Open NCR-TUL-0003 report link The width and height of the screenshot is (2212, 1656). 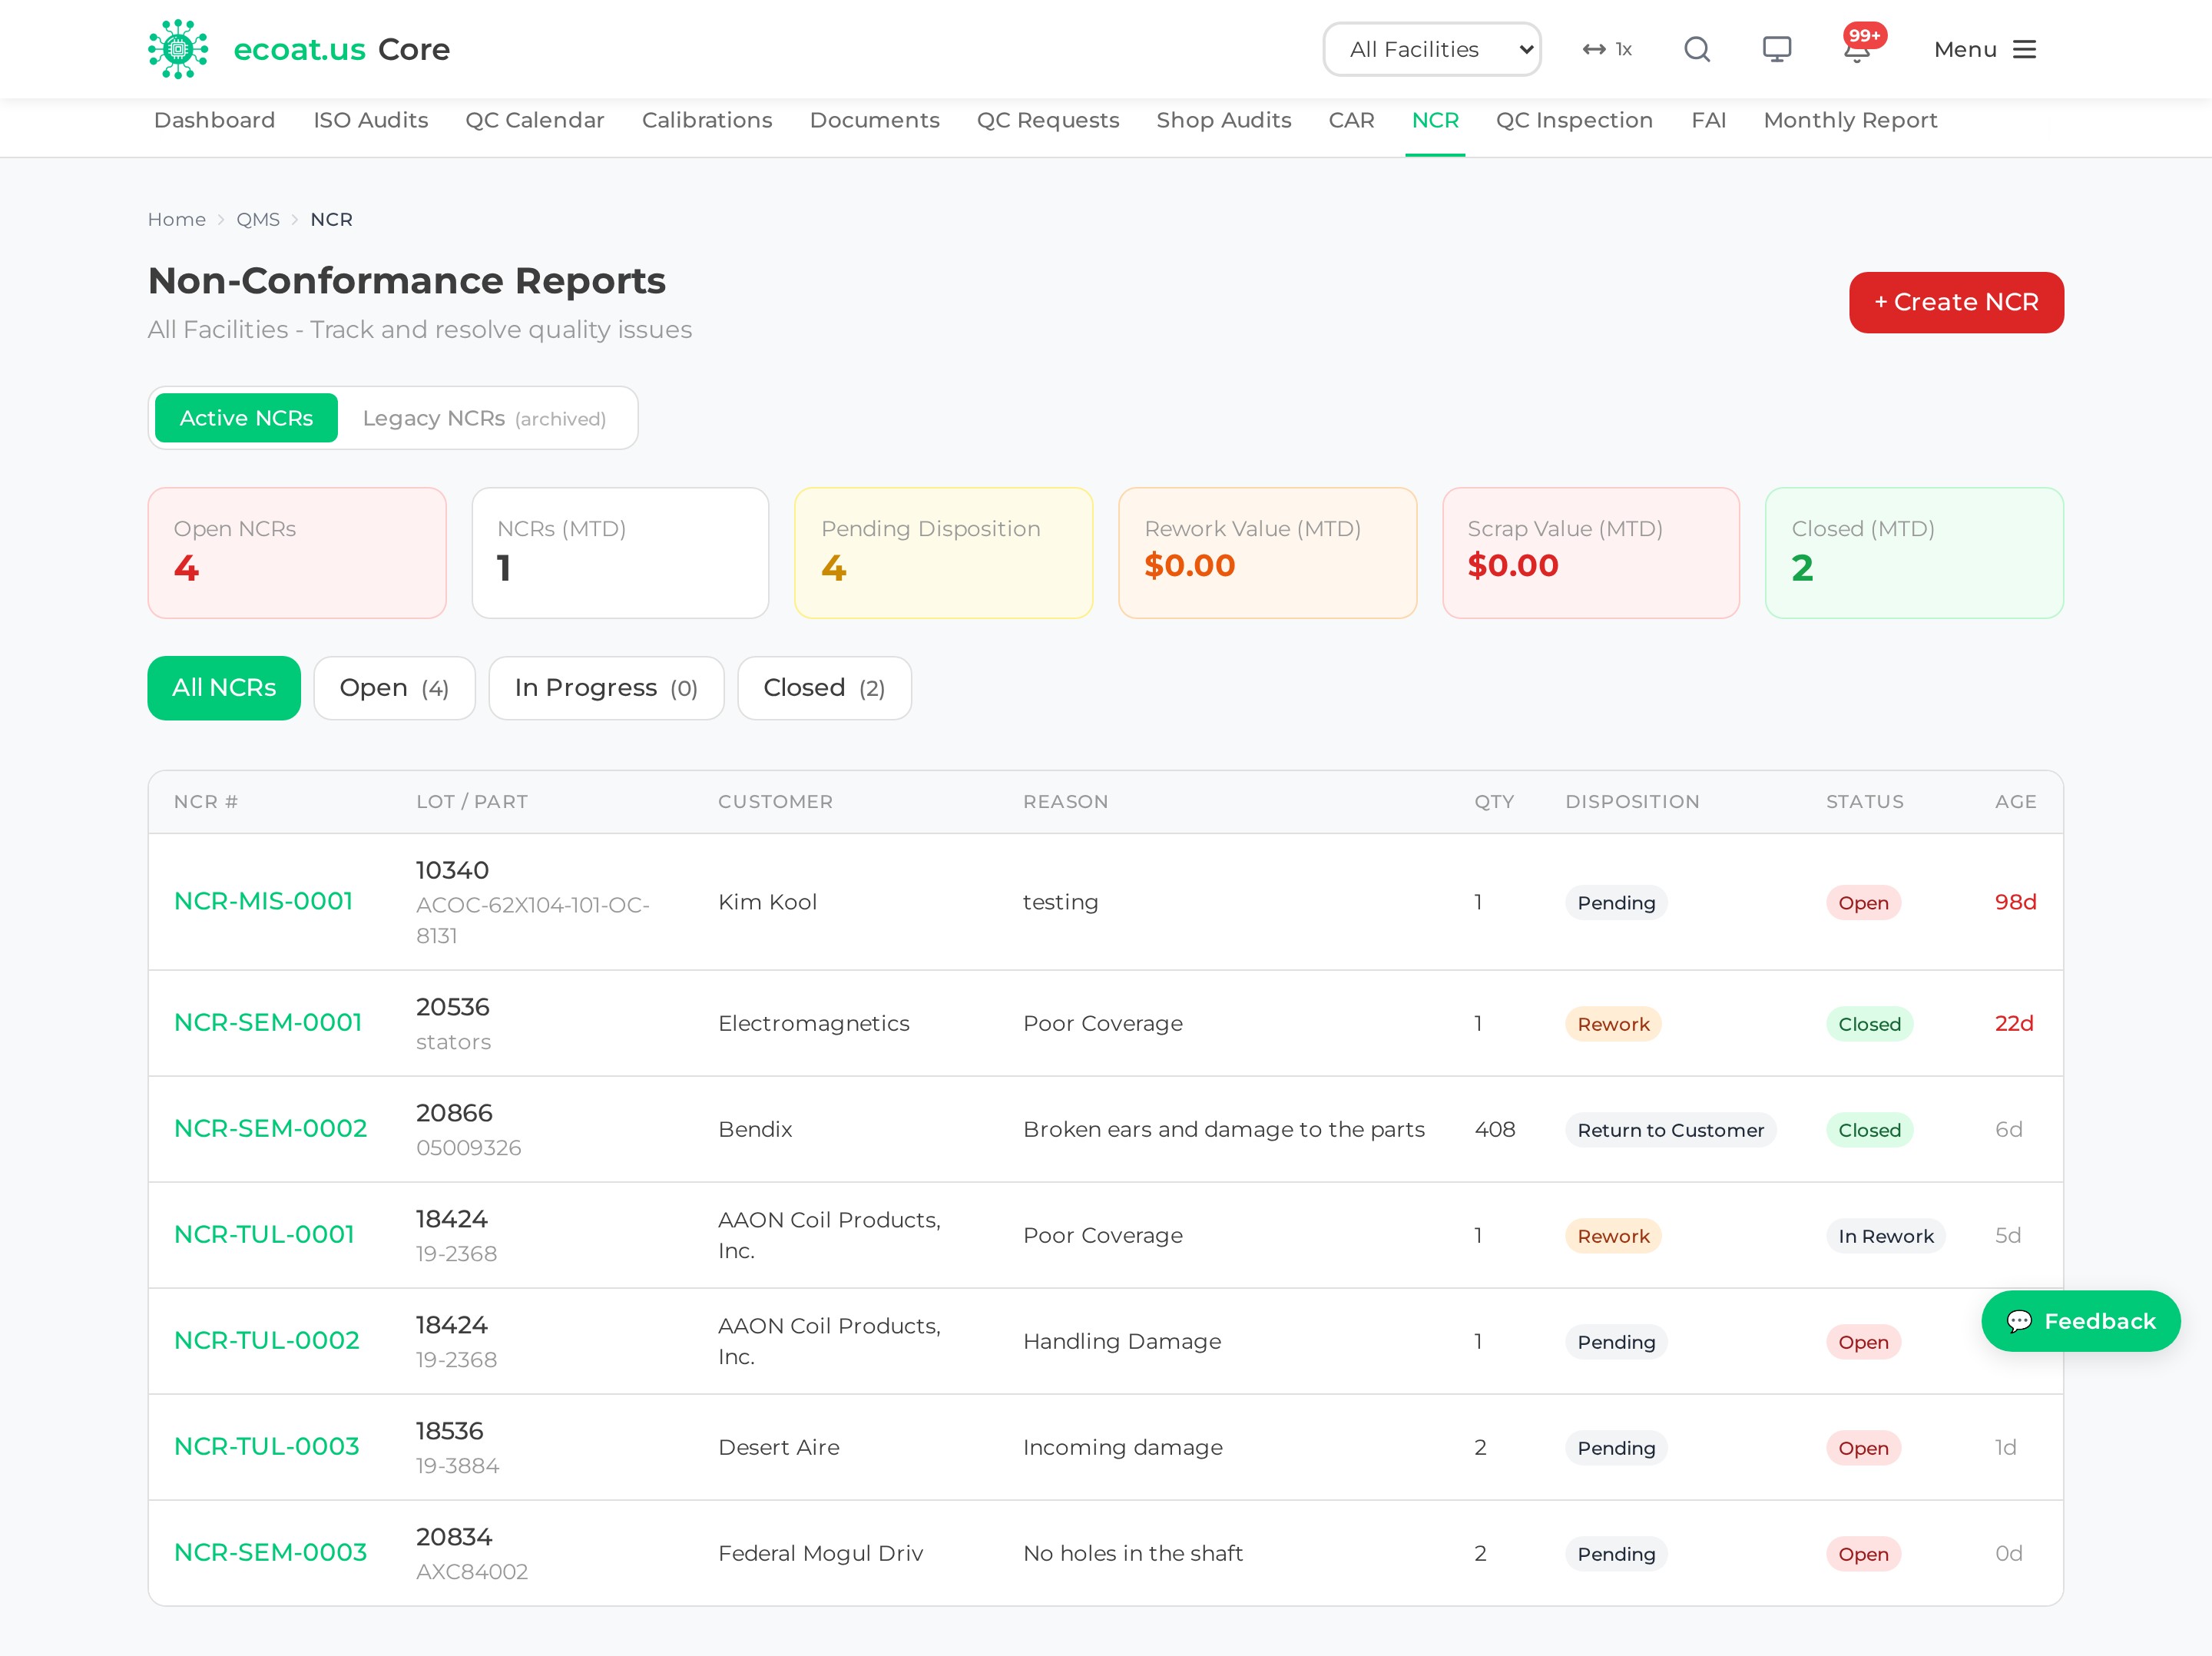[266, 1446]
